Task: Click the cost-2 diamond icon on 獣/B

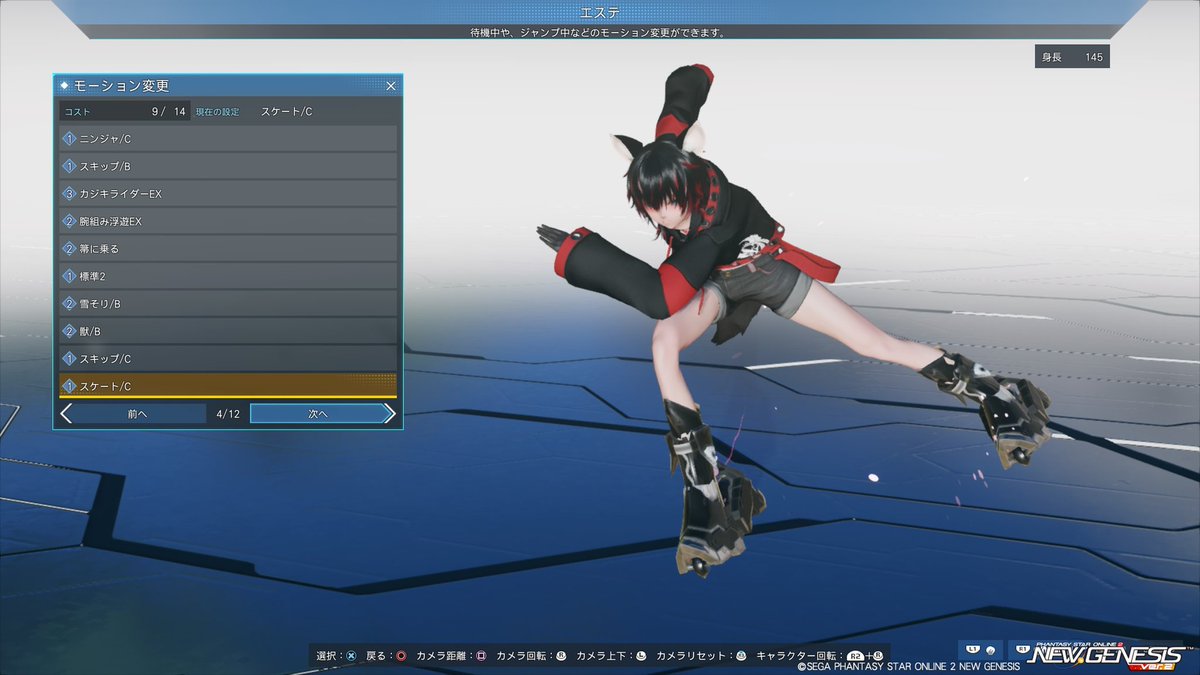Action: (x=70, y=331)
